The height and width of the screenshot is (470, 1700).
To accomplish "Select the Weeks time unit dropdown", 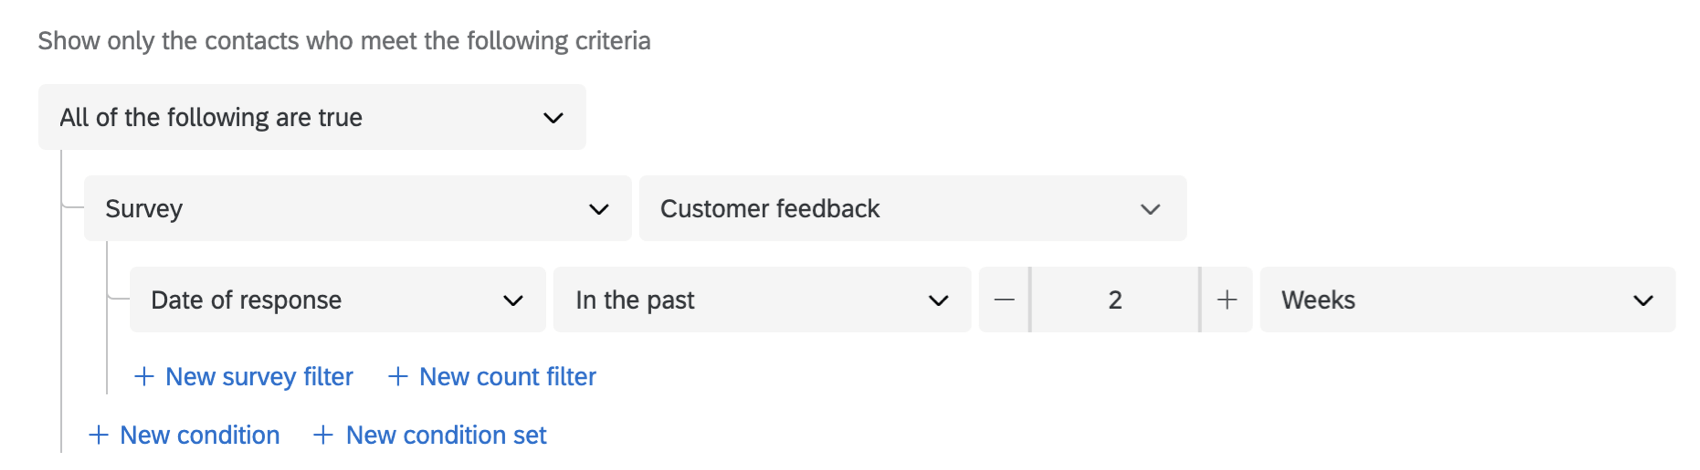I will [x=1466, y=300].
